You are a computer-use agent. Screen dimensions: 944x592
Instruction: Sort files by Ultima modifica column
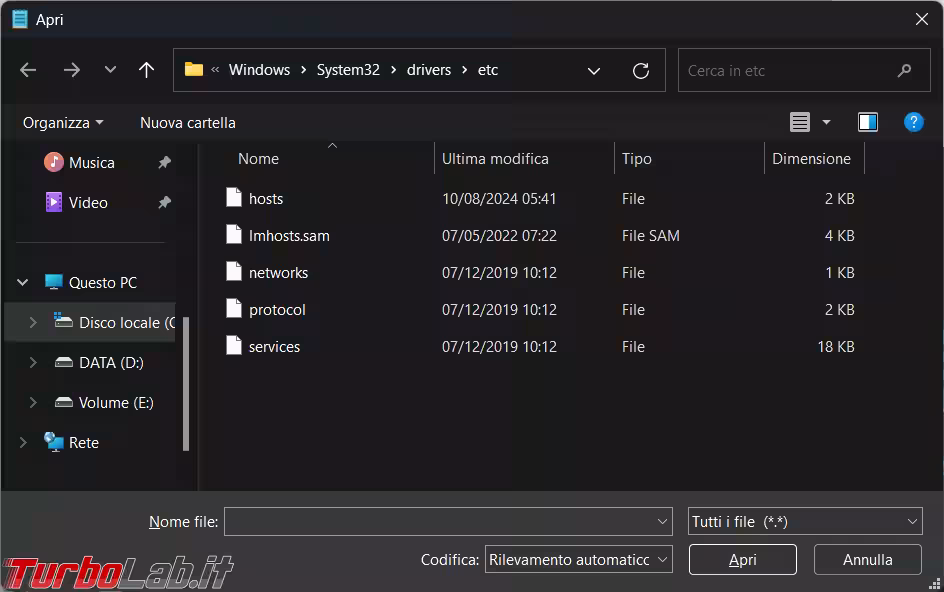(x=495, y=159)
